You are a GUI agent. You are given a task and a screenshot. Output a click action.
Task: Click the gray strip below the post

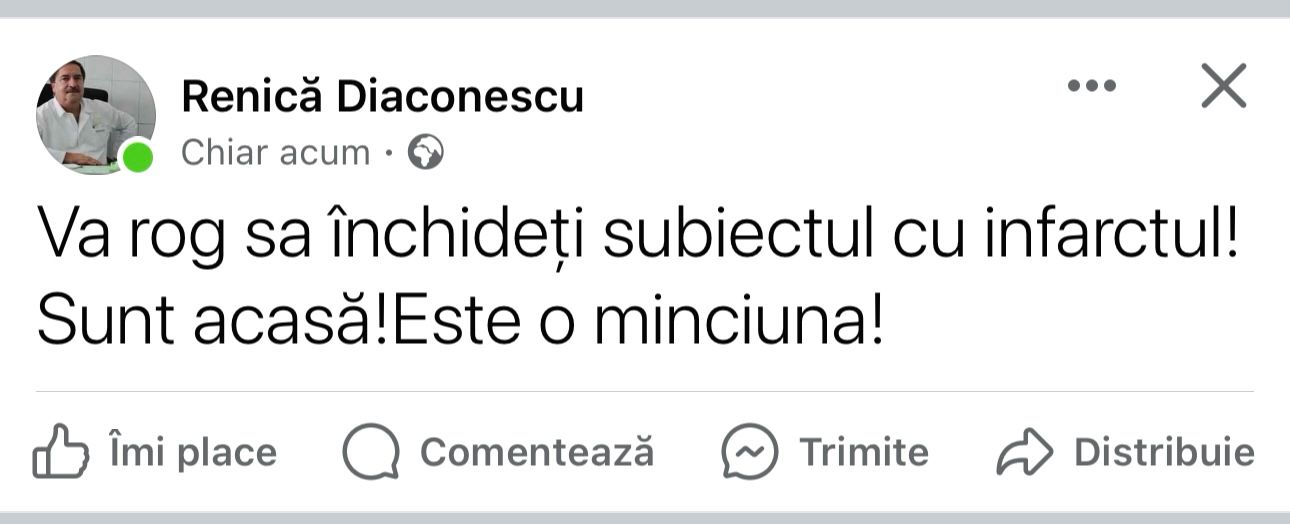[x=645, y=518]
